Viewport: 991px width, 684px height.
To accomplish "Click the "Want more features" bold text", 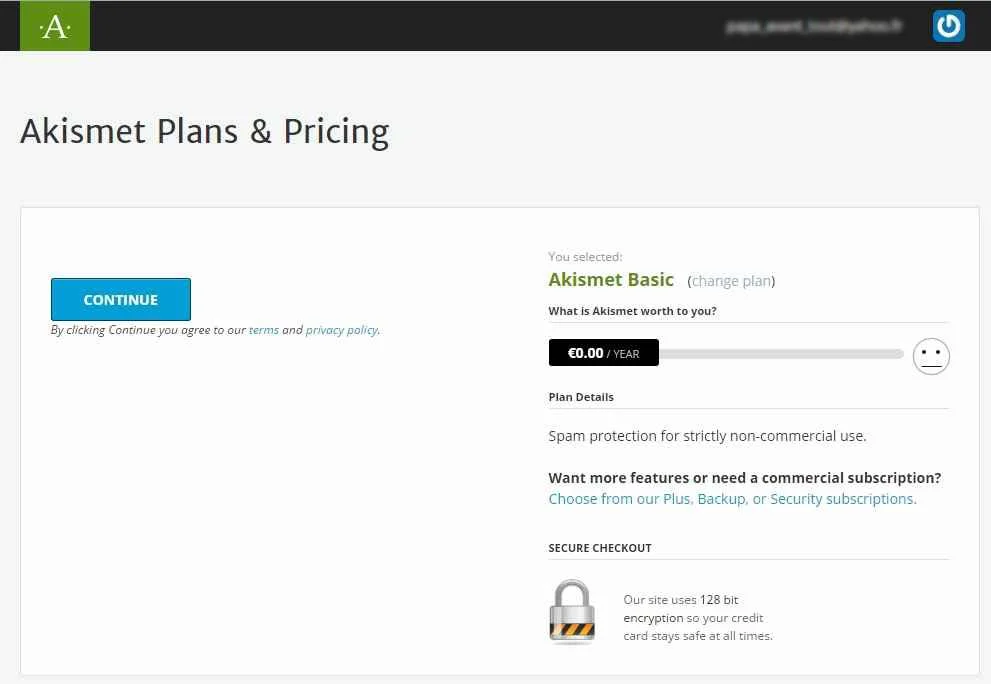I will pyautogui.click(x=744, y=478).
